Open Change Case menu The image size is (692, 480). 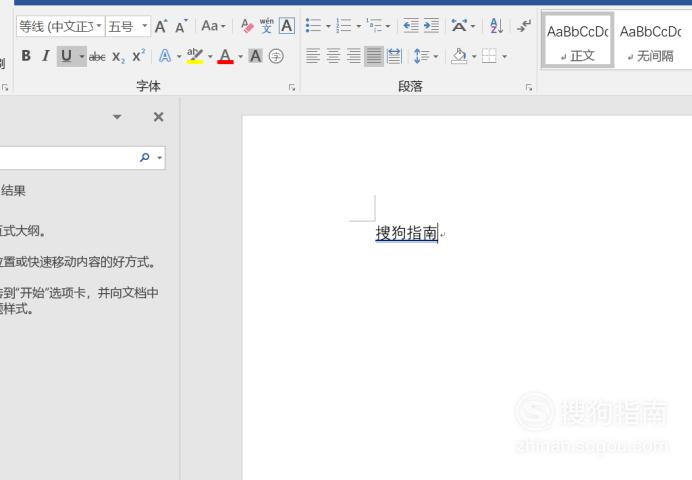click(213, 26)
